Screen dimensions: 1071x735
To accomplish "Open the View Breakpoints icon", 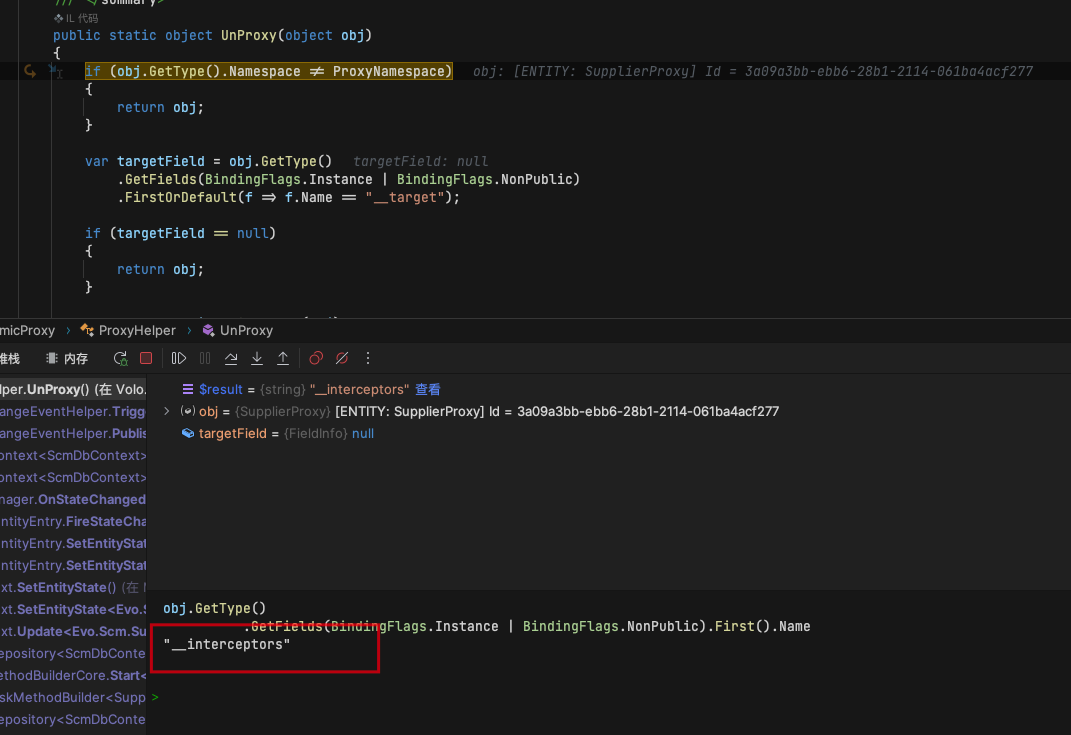I will coord(316,357).
